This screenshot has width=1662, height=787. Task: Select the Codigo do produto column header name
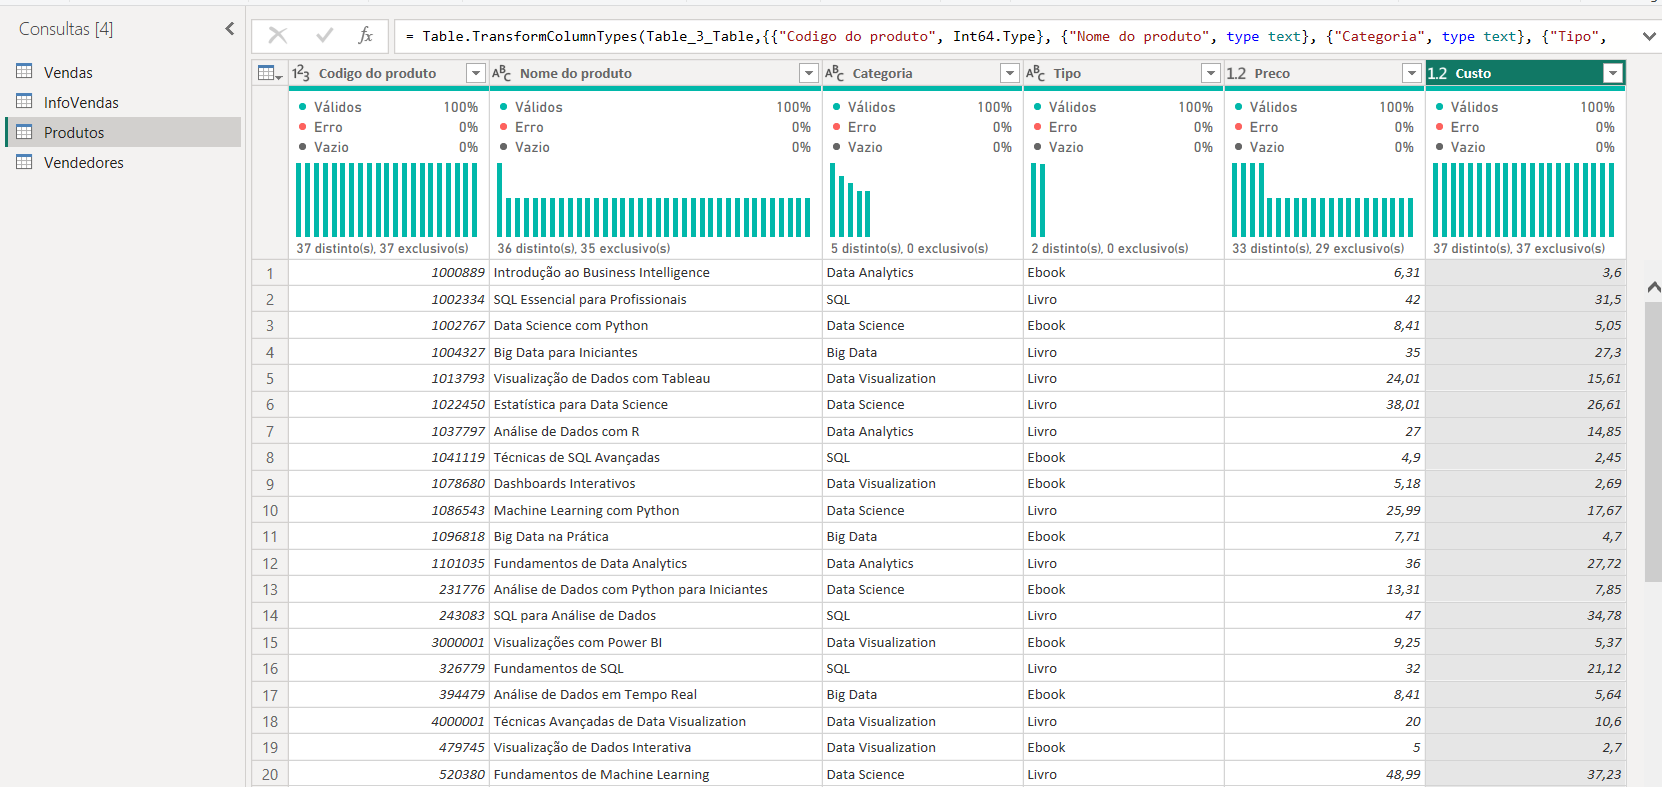click(x=378, y=73)
